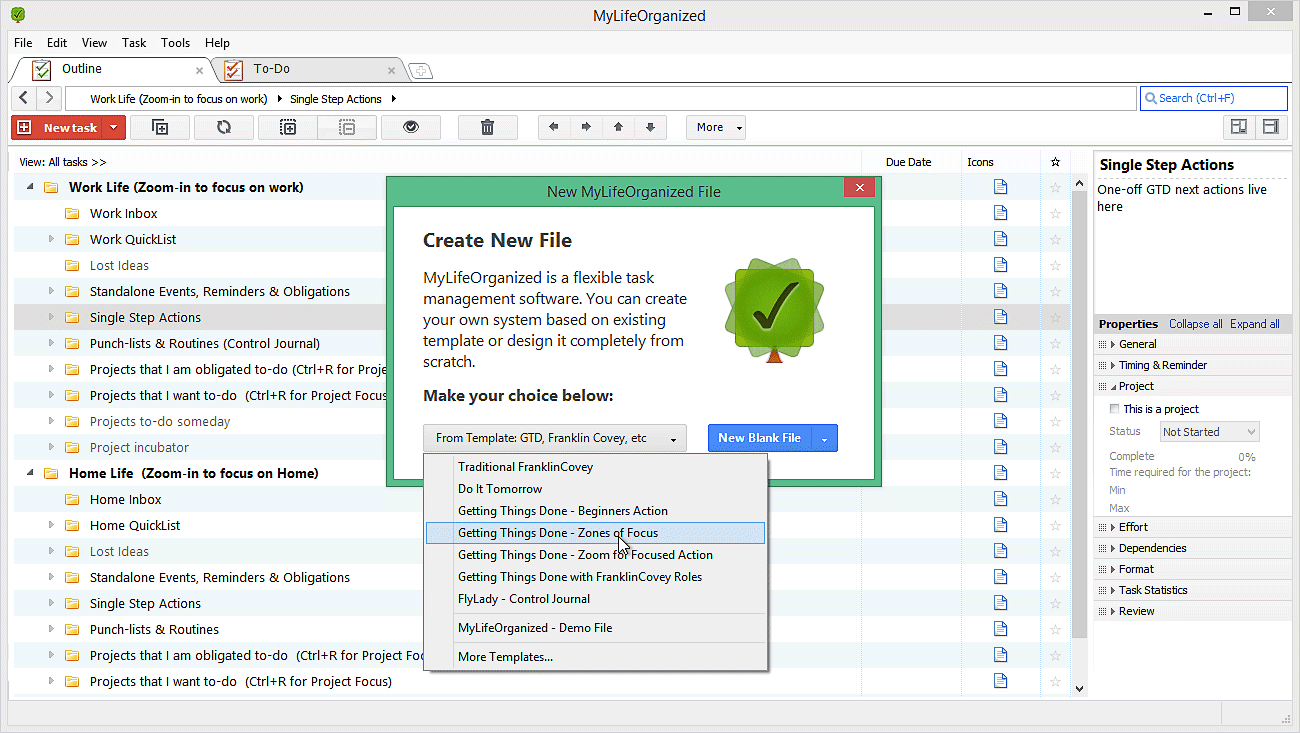The image size is (1300, 733).
Task: Click the navigate back arrow
Action: (24, 98)
